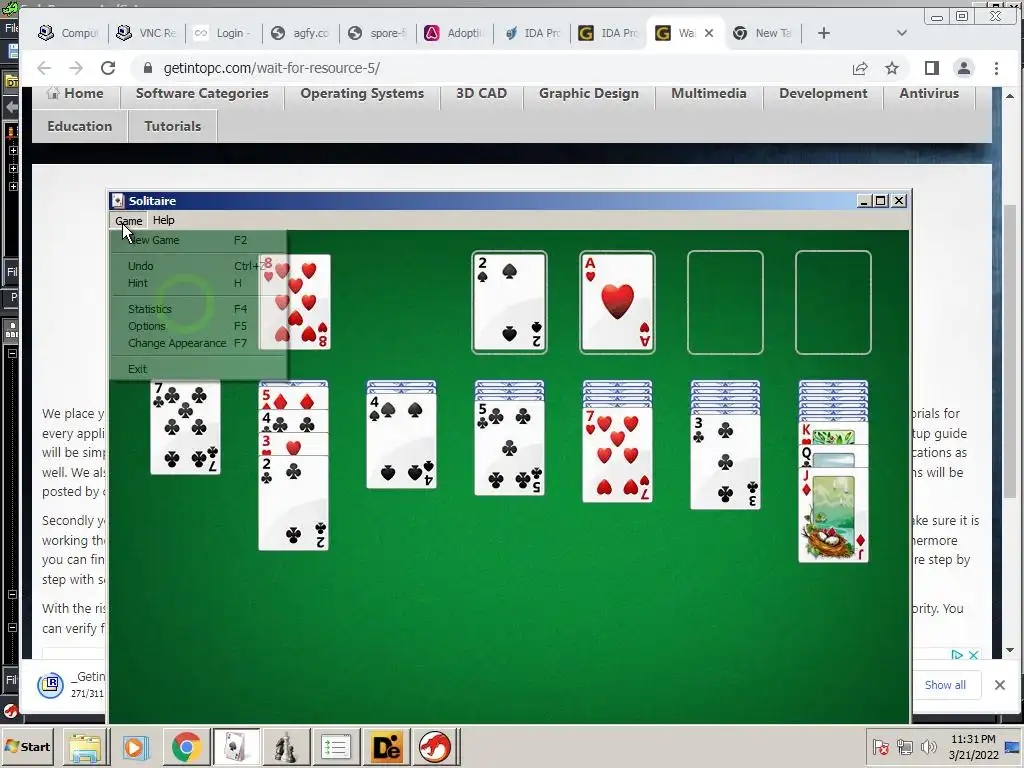This screenshot has width=1024, height=768.
Task: Switch to the Login tab
Action: click(224, 33)
